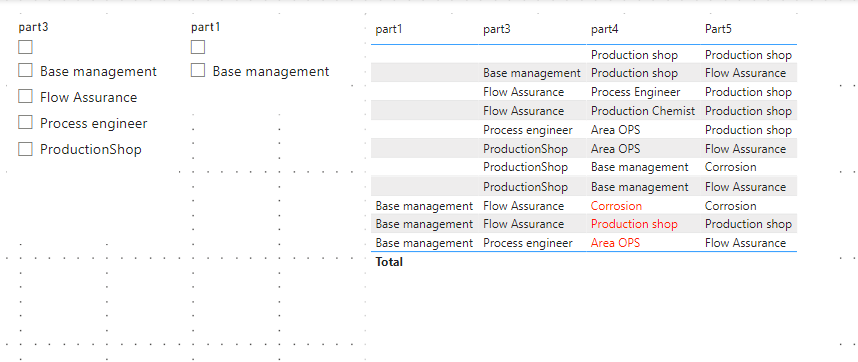Check Base management in part3 slicer
858x362 pixels.
tap(25, 71)
